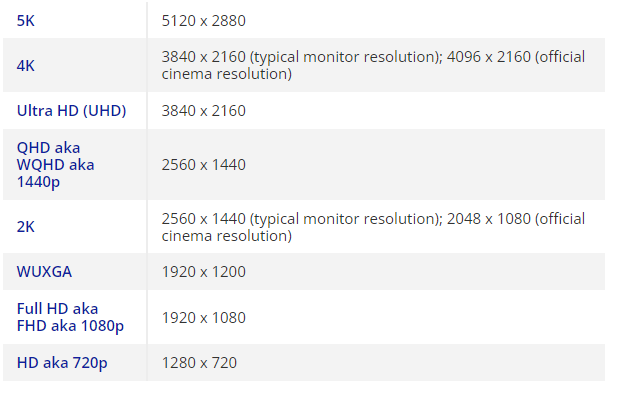Open the Ultra HD (UHD) label
Viewport: 623px width, 399px height.
tap(72, 111)
